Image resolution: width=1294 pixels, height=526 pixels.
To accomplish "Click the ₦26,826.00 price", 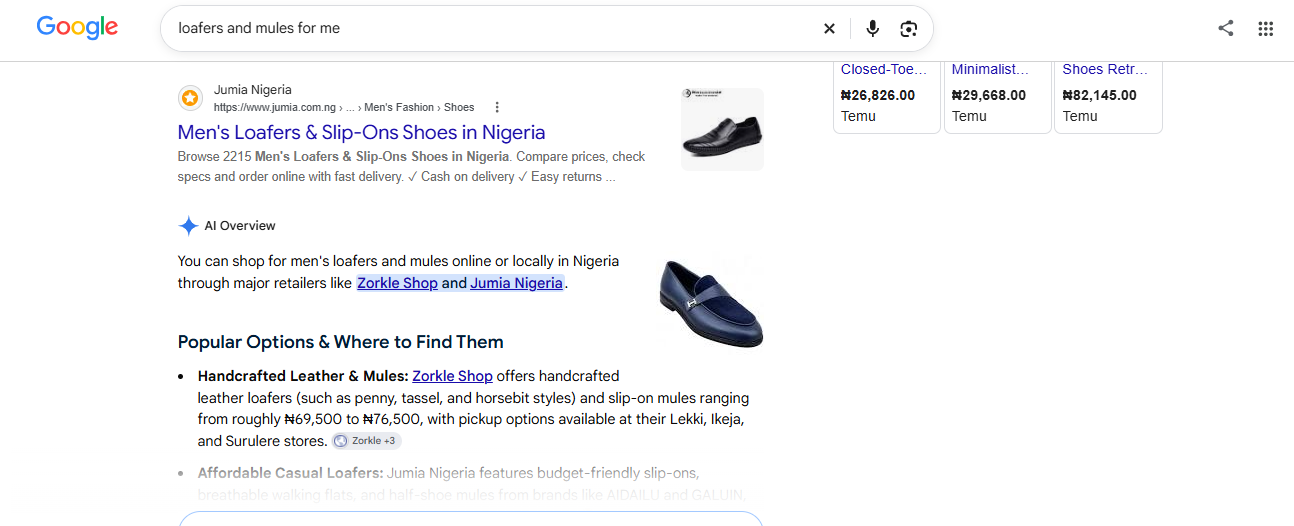I will click(878, 95).
